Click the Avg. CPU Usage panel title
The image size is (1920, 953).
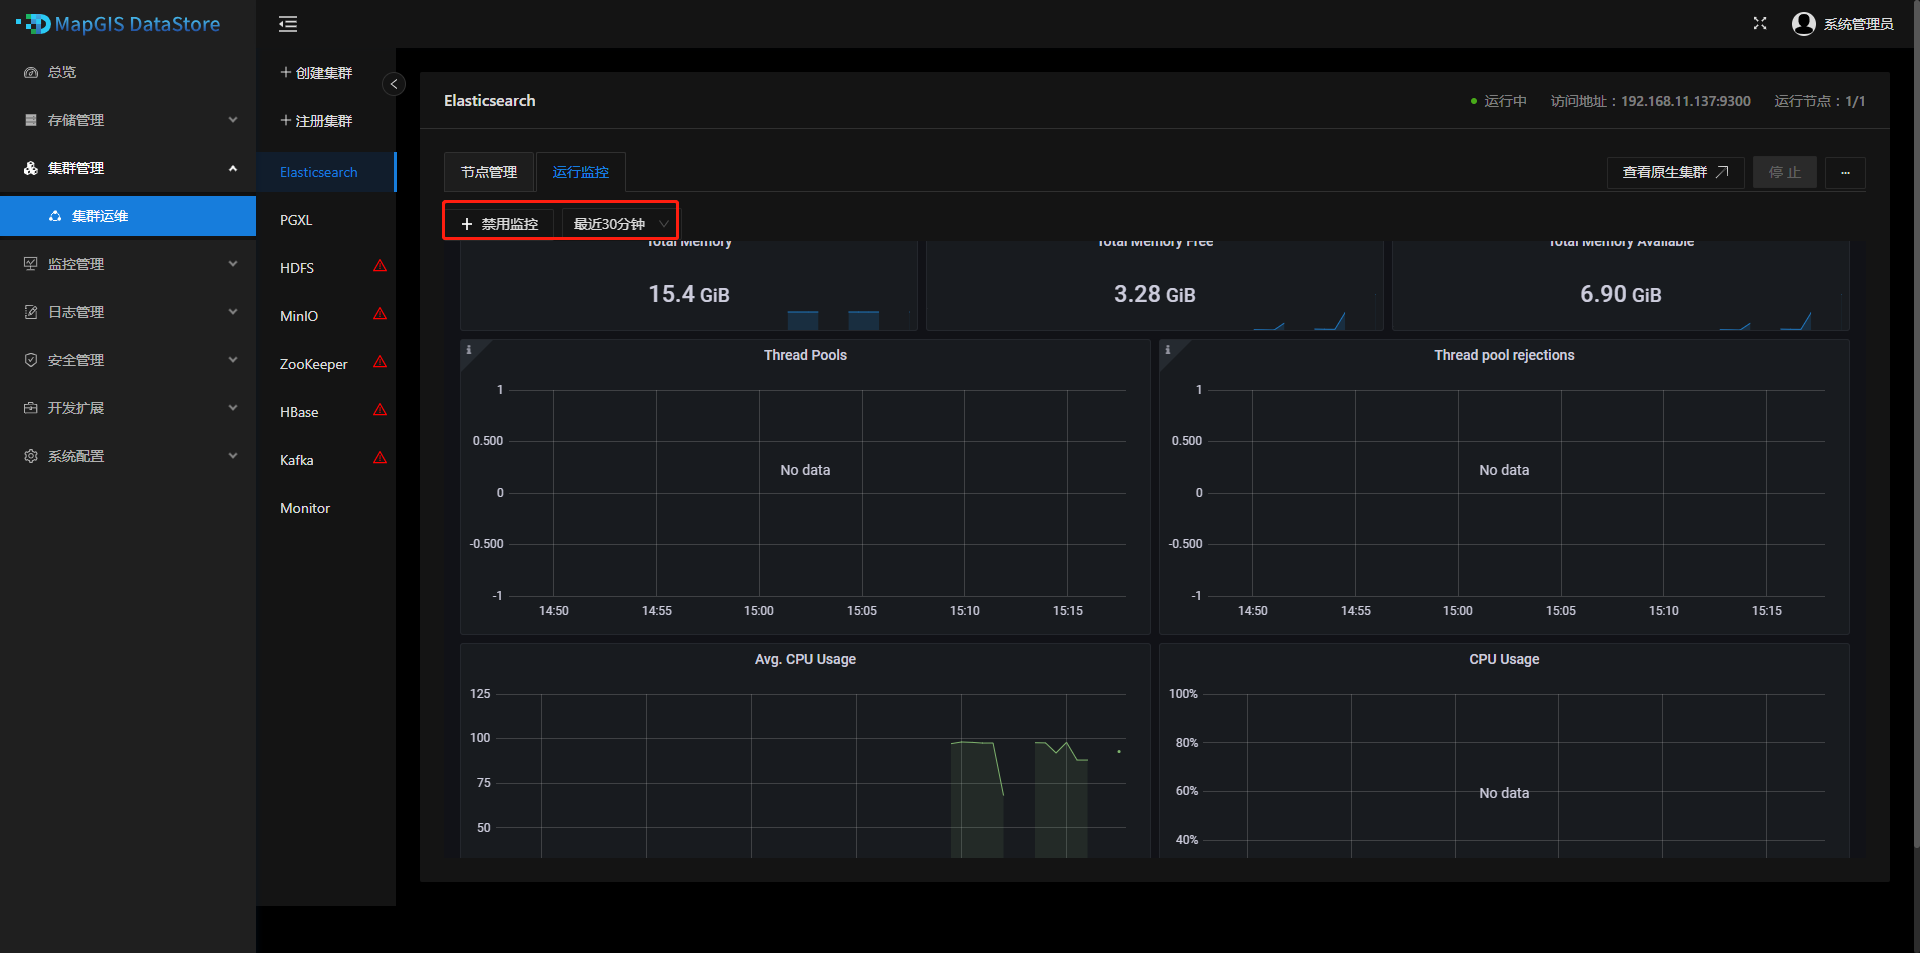pyautogui.click(x=805, y=659)
